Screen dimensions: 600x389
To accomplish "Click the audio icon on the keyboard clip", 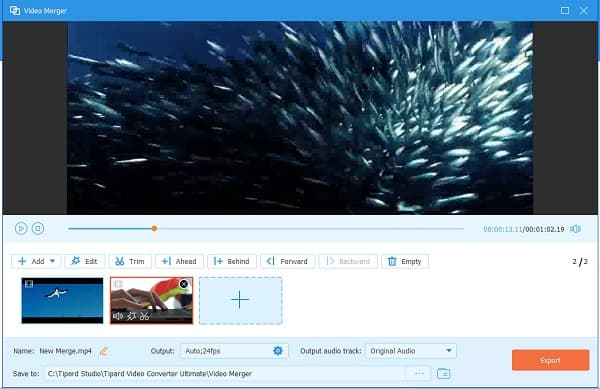I will pyautogui.click(x=118, y=316).
